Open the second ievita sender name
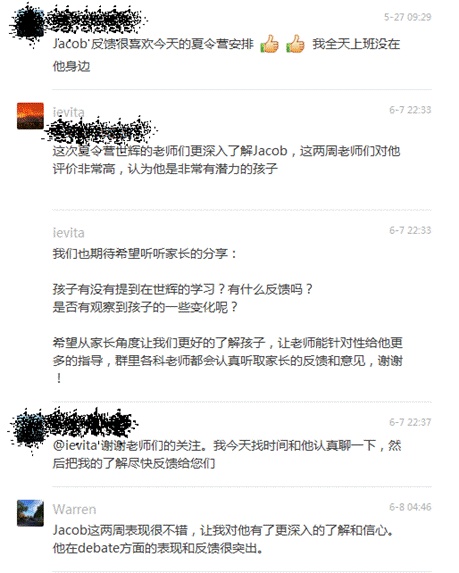This screenshot has height=573, width=459. pos(68,233)
